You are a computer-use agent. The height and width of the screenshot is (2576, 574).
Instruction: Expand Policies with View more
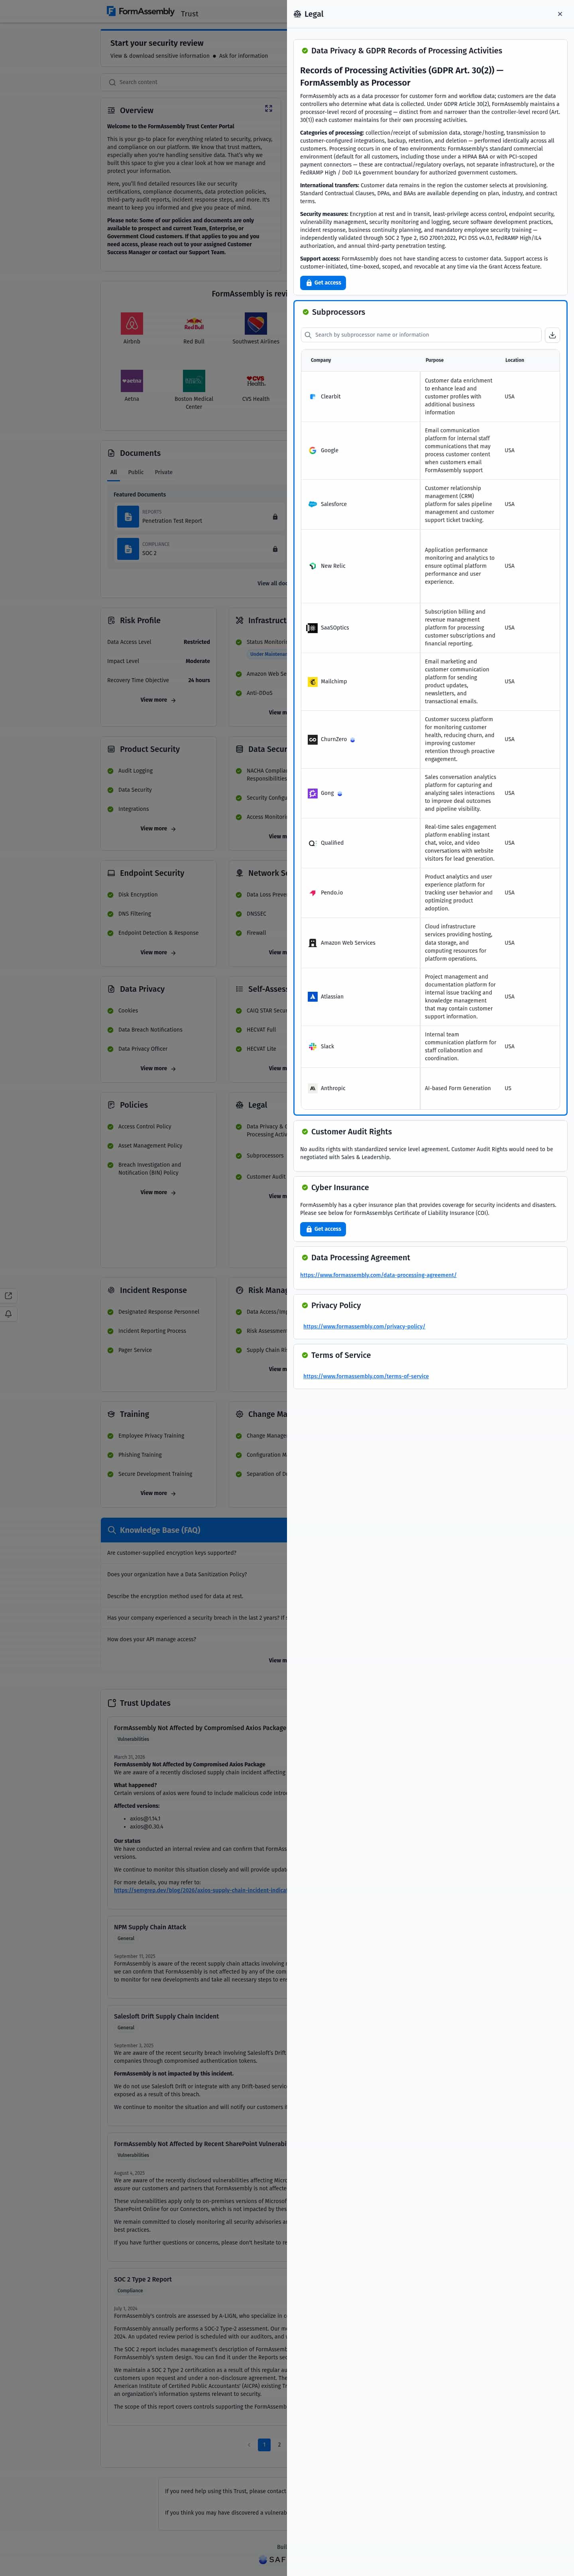pyautogui.click(x=158, y=1193)
